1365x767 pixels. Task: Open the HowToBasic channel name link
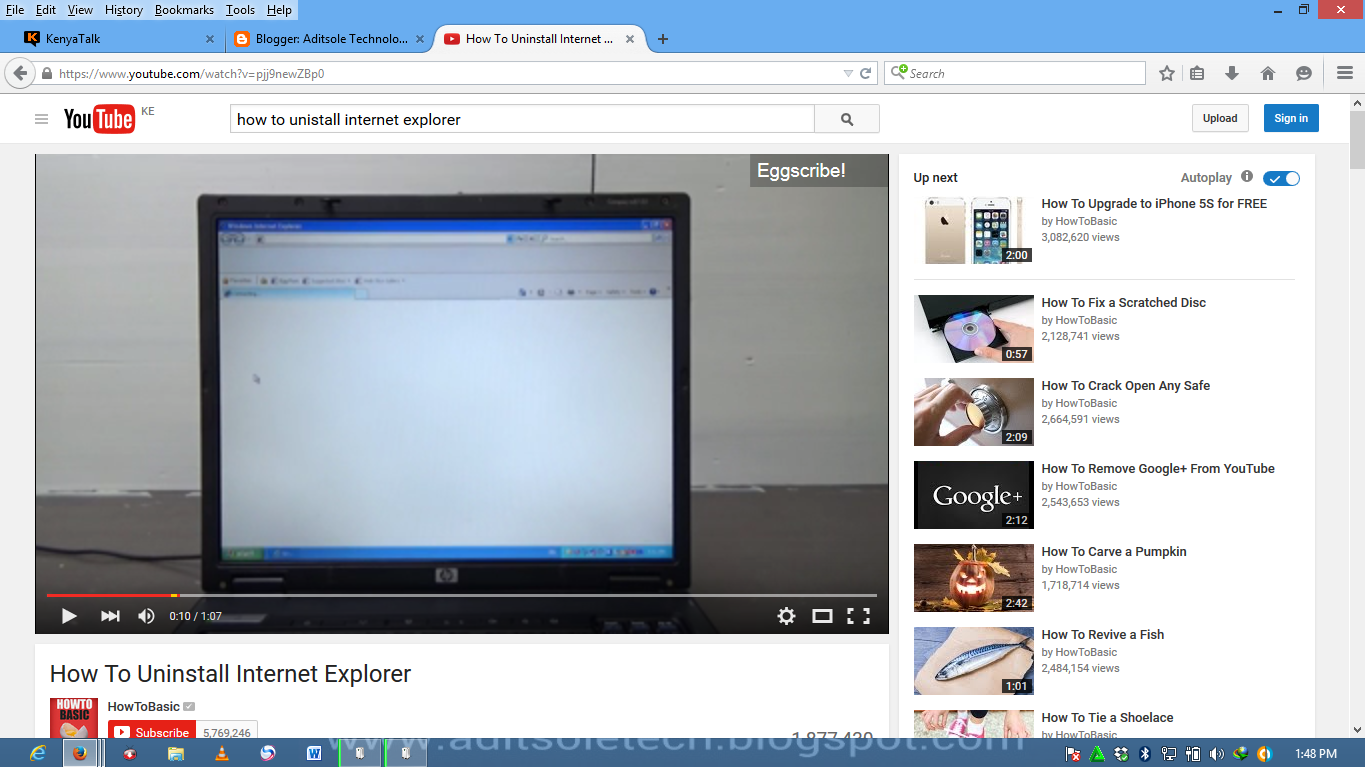pyautogui.click(x=144, y=706)
